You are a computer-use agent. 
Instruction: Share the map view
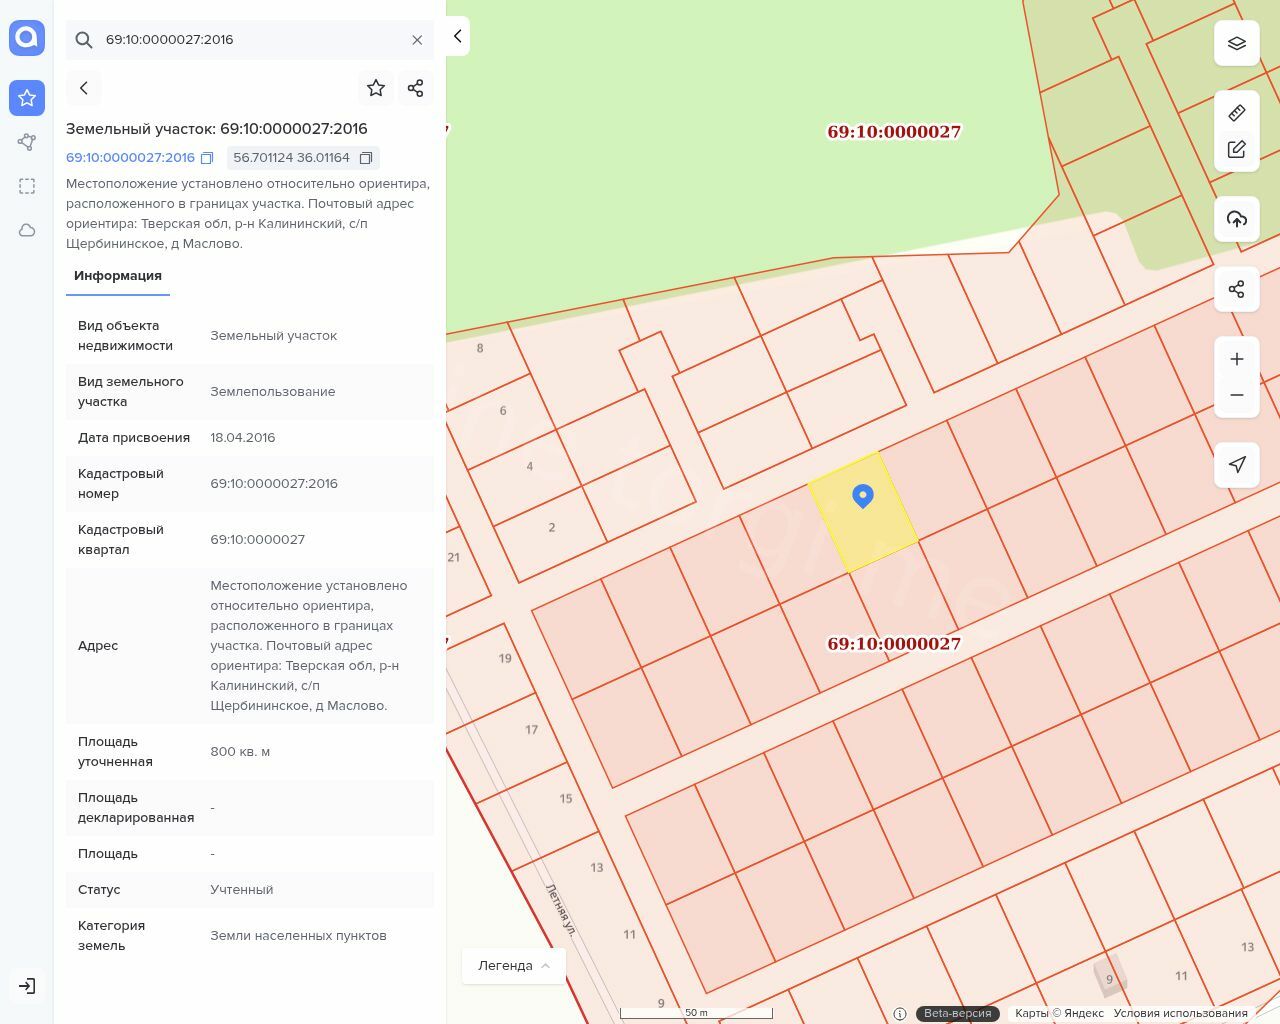click(x=1236, y=289)
